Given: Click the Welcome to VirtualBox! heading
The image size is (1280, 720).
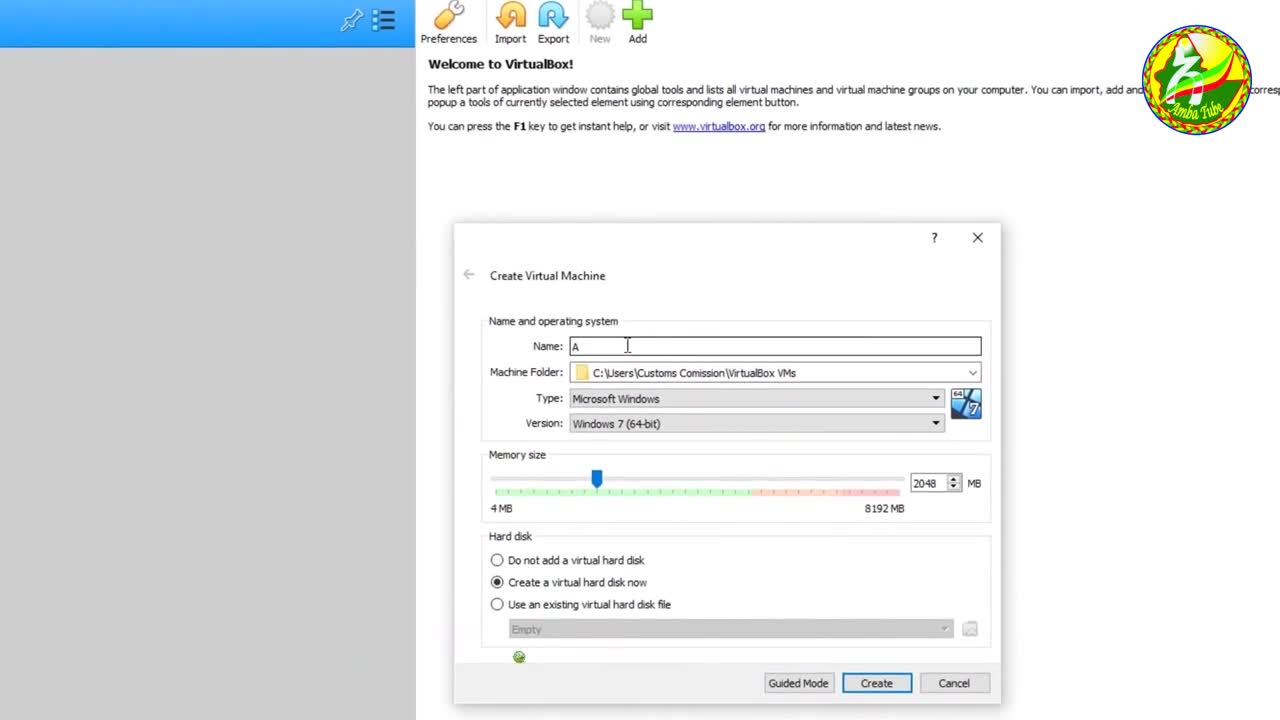Looking at the screenshot, I should [x=501, y=64].
